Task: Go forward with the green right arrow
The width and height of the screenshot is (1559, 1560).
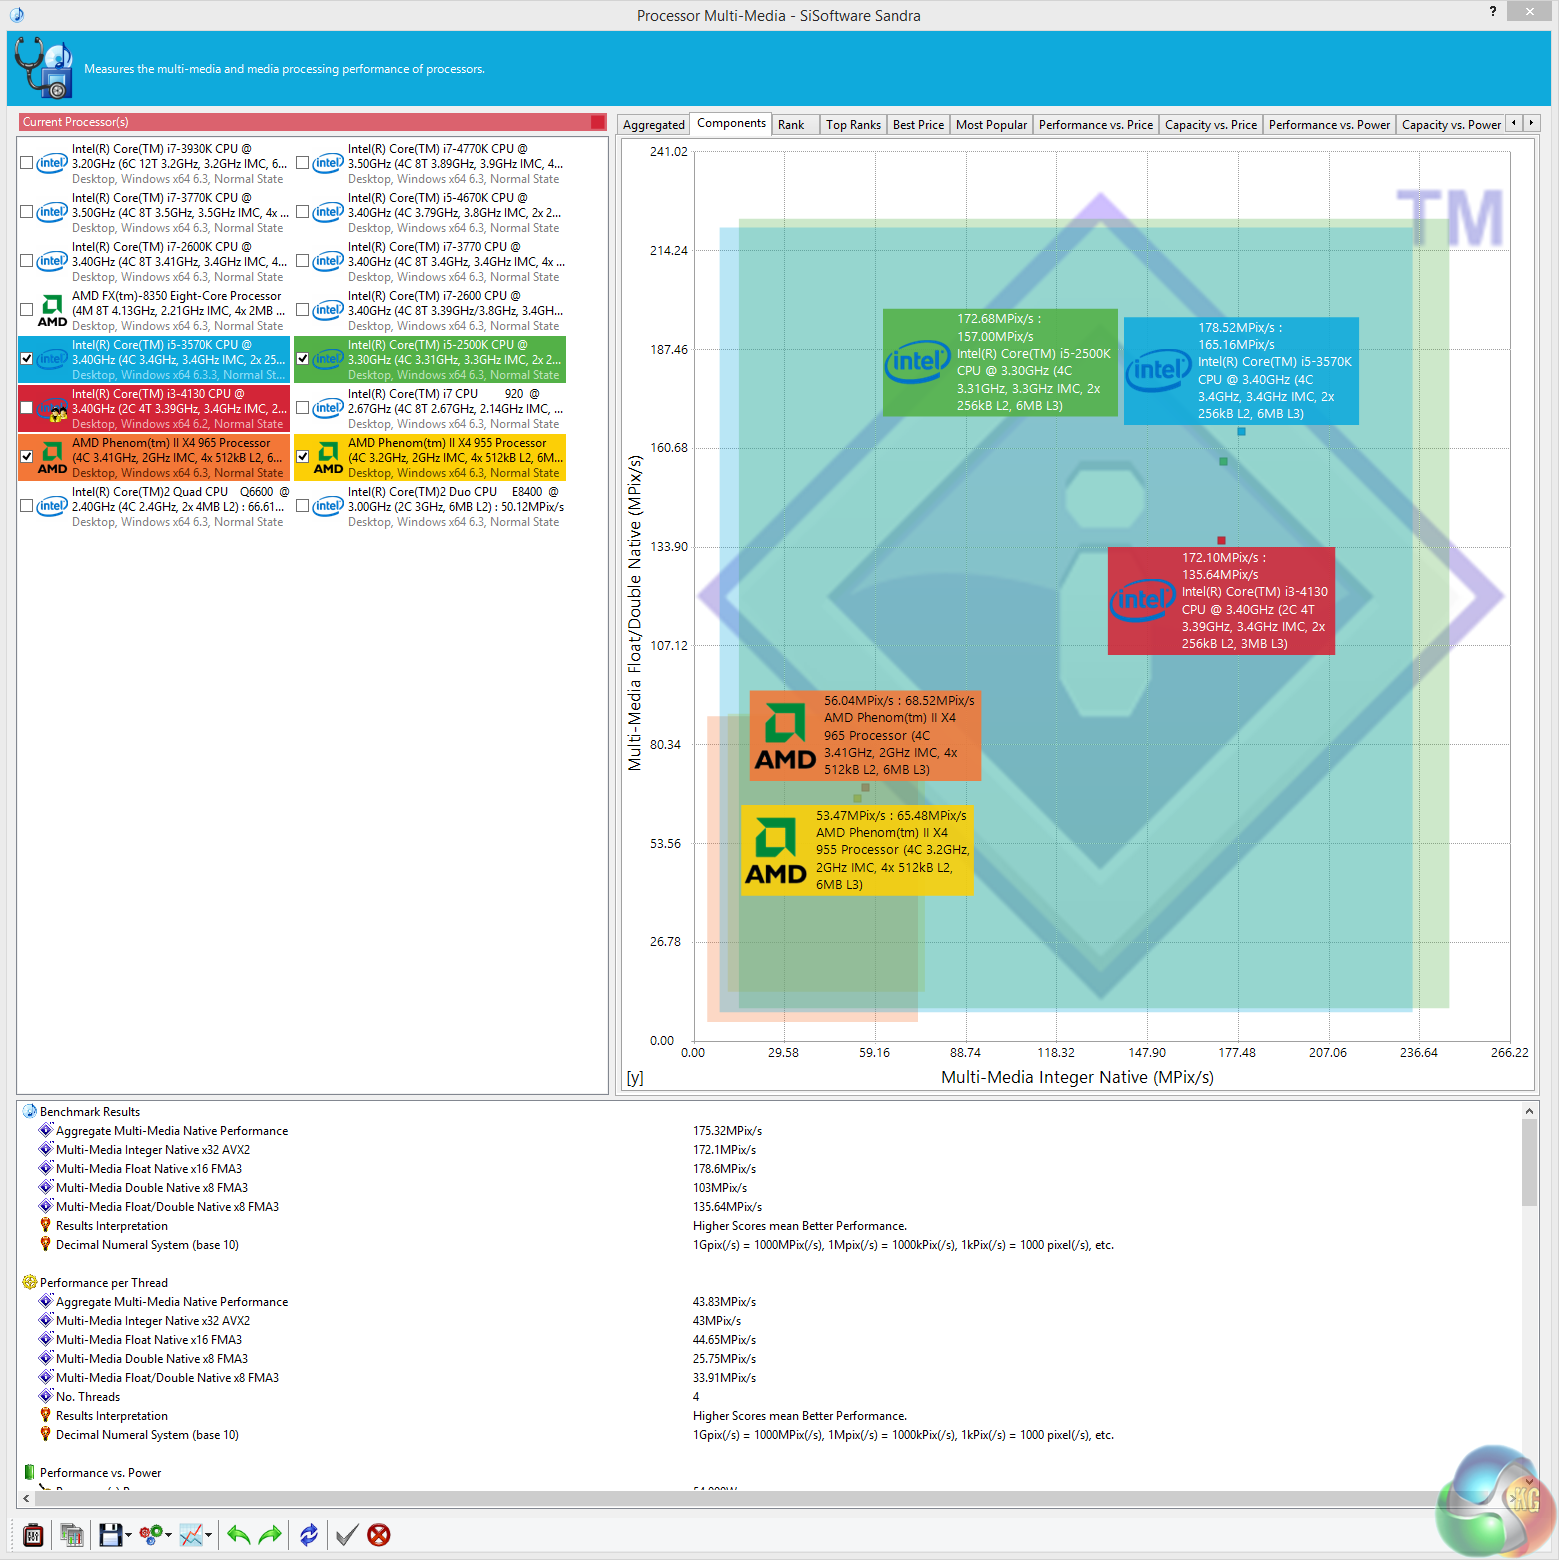Action: (270, 1535)
